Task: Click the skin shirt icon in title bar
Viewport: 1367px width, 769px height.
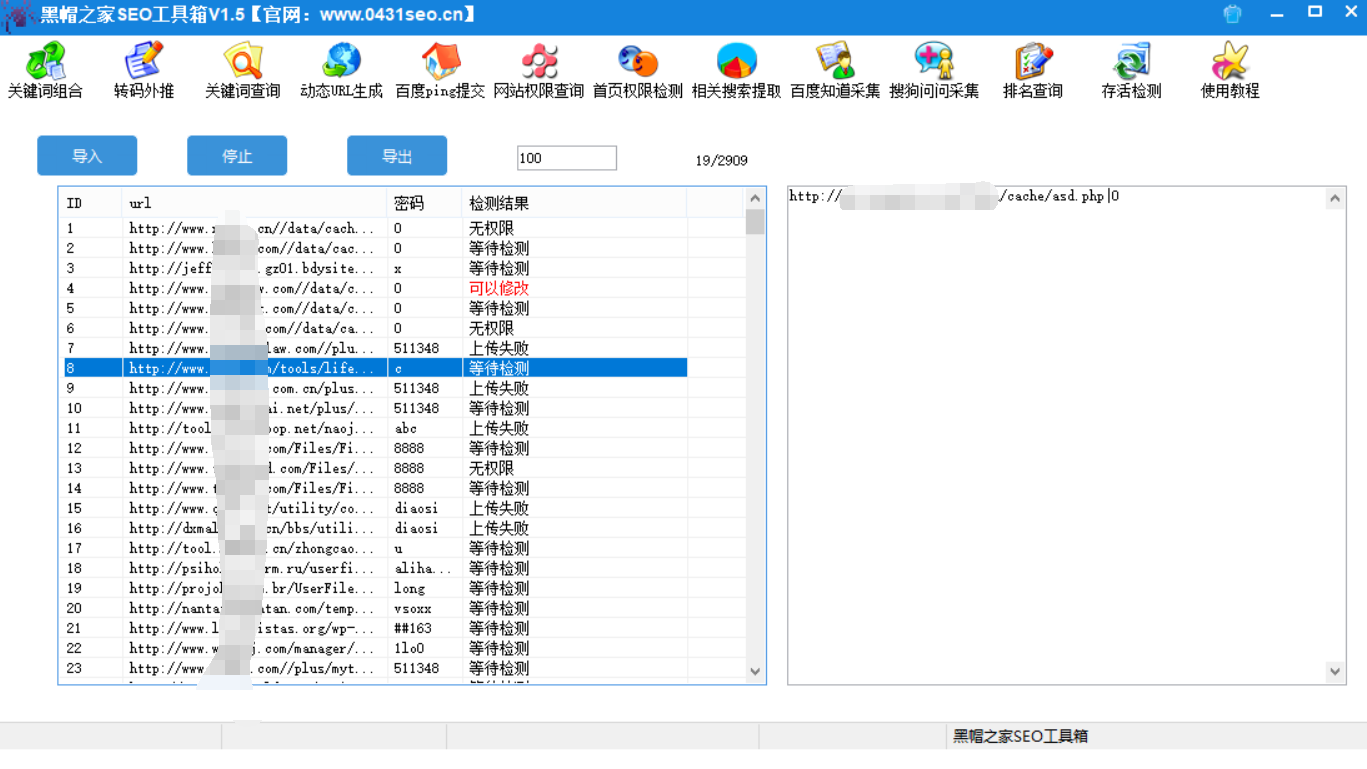Action: click(1233, 14)
